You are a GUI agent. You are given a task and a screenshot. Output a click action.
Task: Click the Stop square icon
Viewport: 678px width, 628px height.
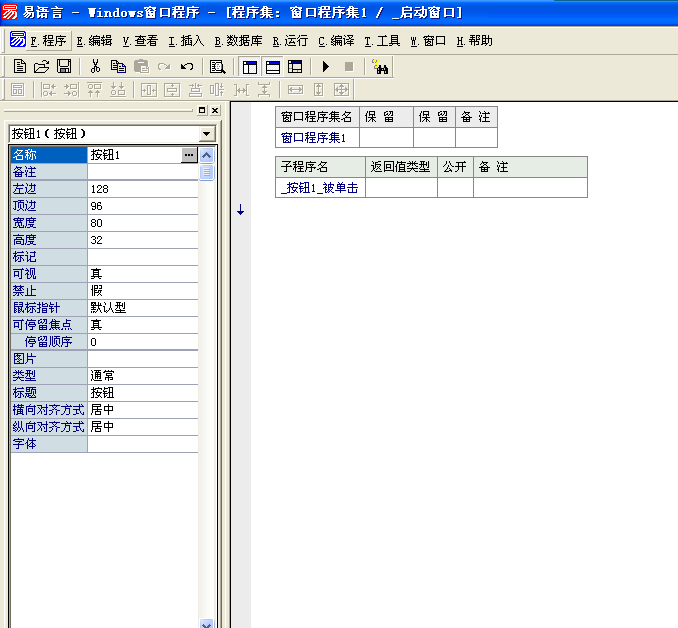tap(349, 67)
